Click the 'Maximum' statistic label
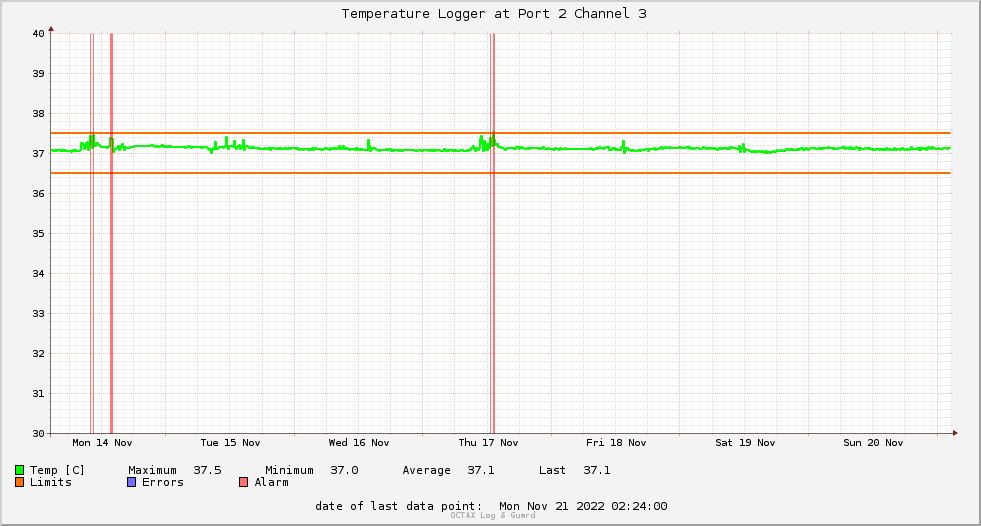The image size is (981, 526). [x=153, y=470]
